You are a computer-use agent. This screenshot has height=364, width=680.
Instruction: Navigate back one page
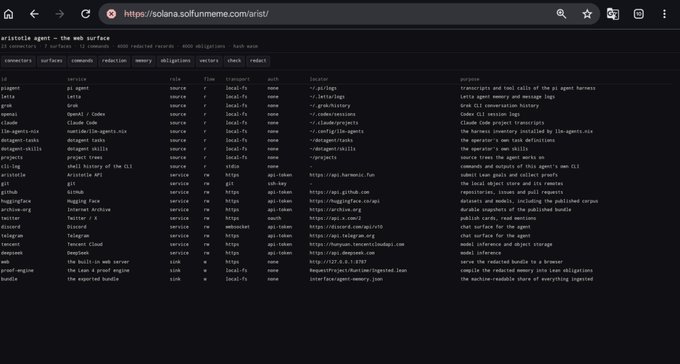tap(34, 14)
